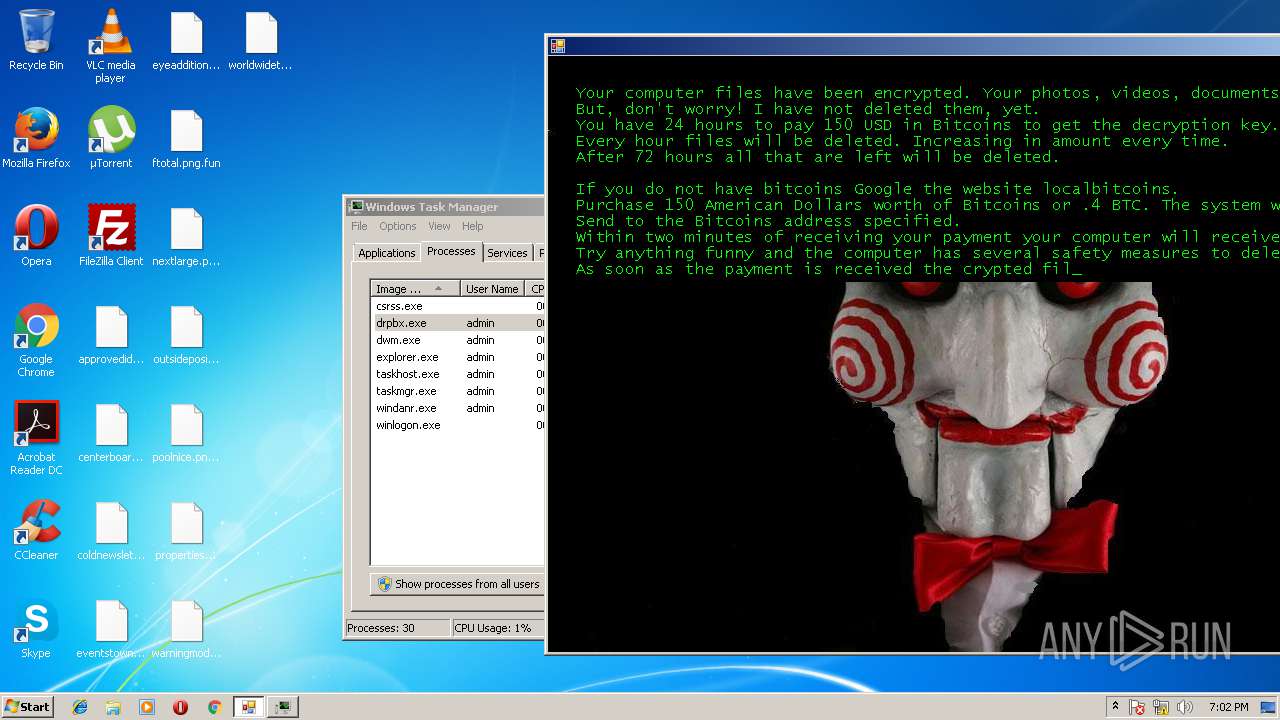Click CPU Usage: 1% status entry
Image resolution: width=1280 pixels, height=720 pixels.
[x=497, y=628]
